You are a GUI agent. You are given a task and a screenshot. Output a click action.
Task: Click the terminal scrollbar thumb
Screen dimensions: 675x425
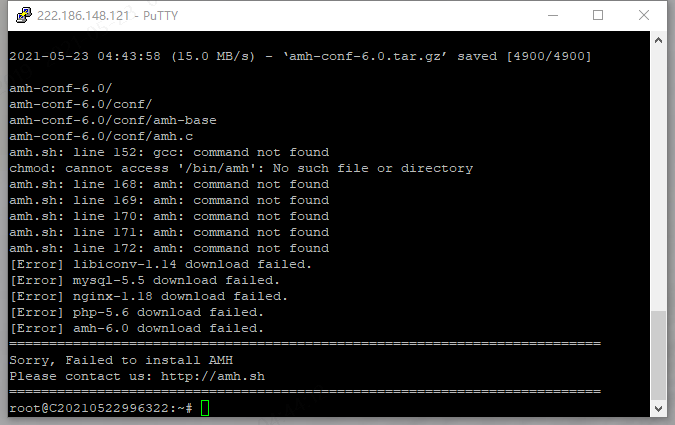click(658, 355)
